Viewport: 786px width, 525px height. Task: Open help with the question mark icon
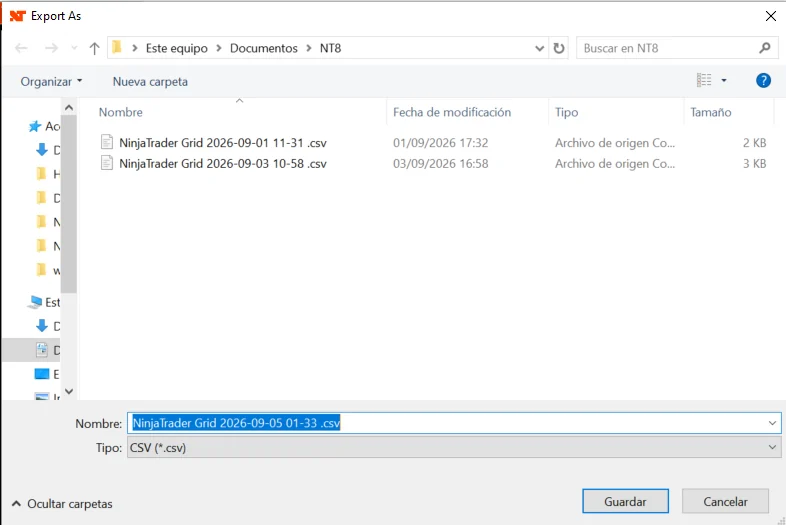(763, 80)
